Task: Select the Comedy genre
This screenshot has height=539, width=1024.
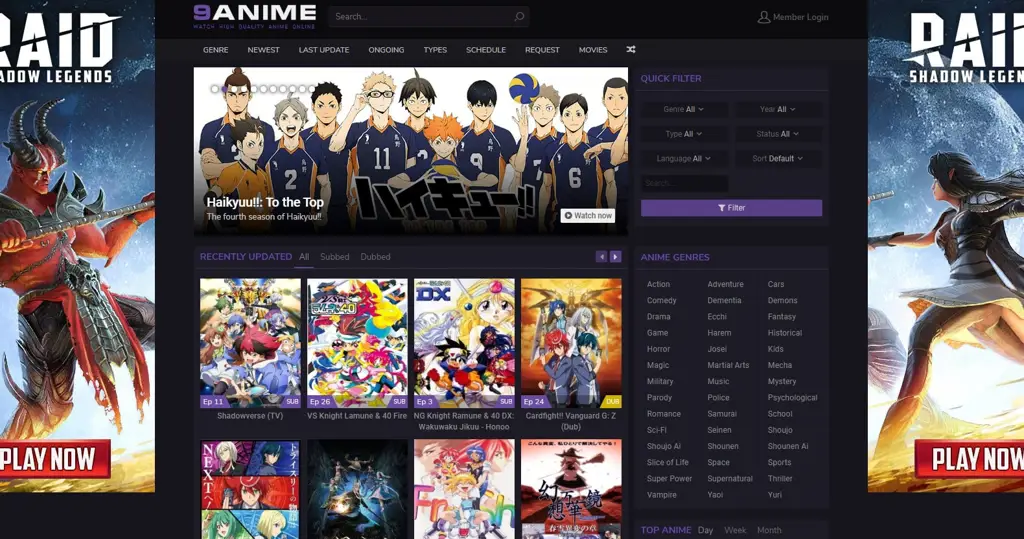Action: [662, 301]
